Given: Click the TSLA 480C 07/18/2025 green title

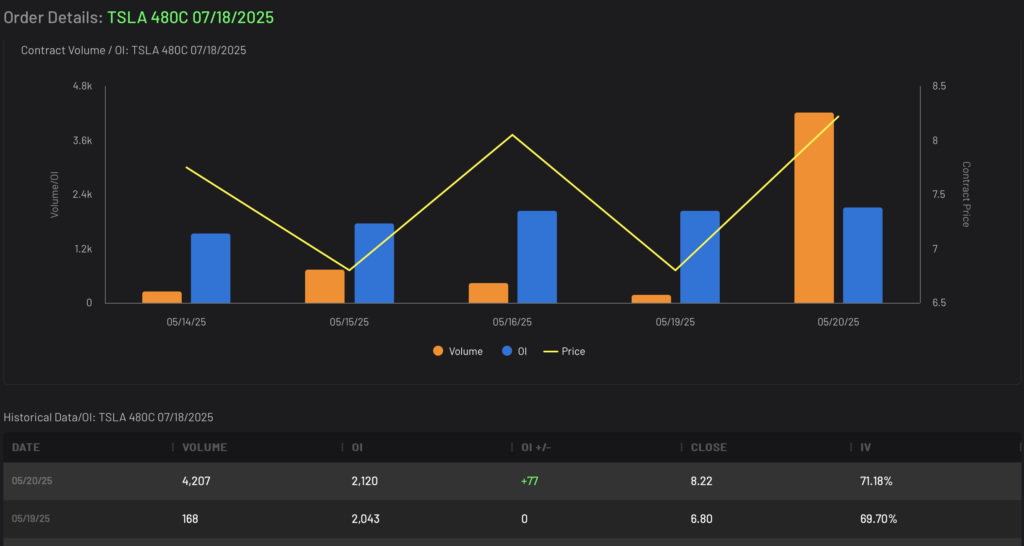Looking at the screenshot, I should click(191, 18).
